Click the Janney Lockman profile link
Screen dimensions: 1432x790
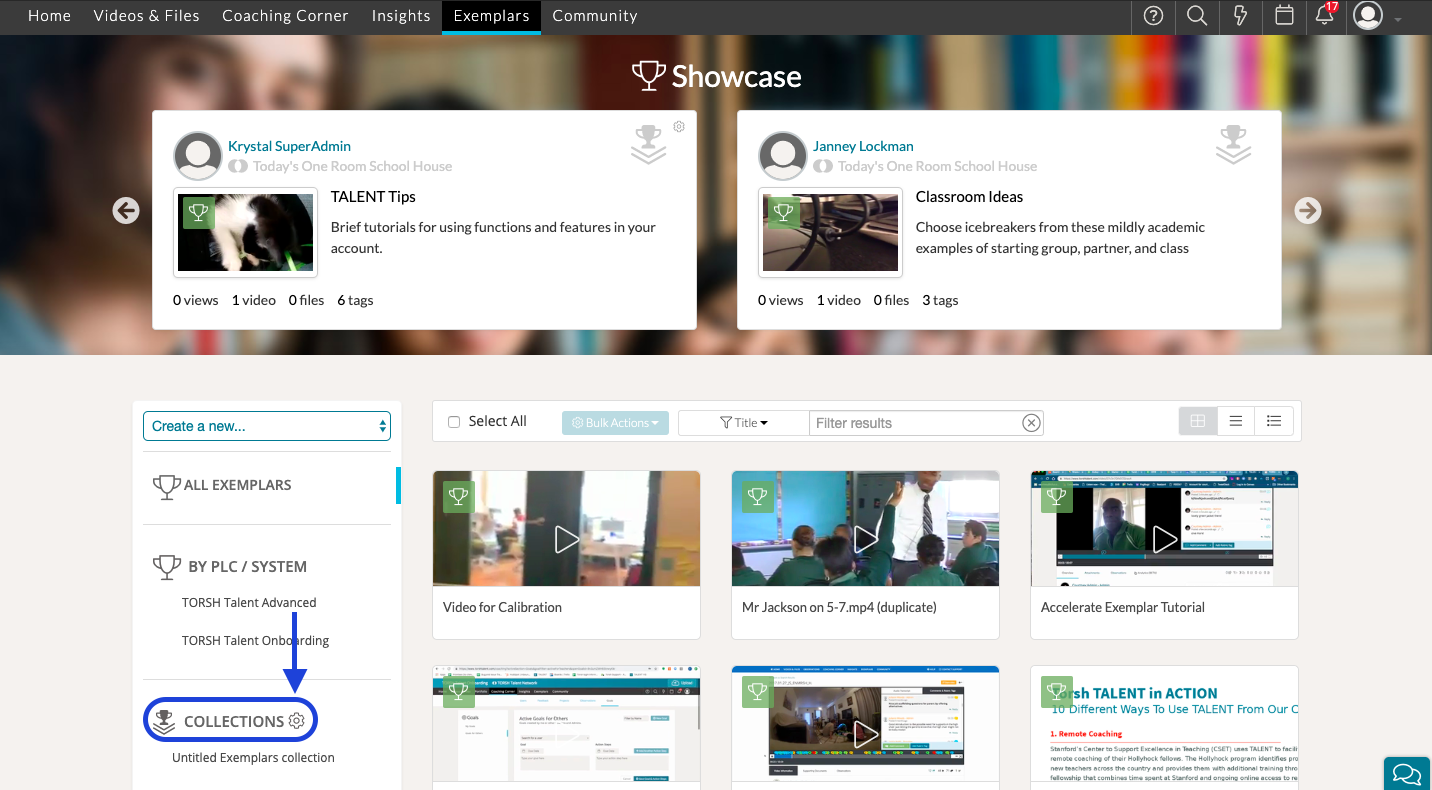(x=862, y=145)
